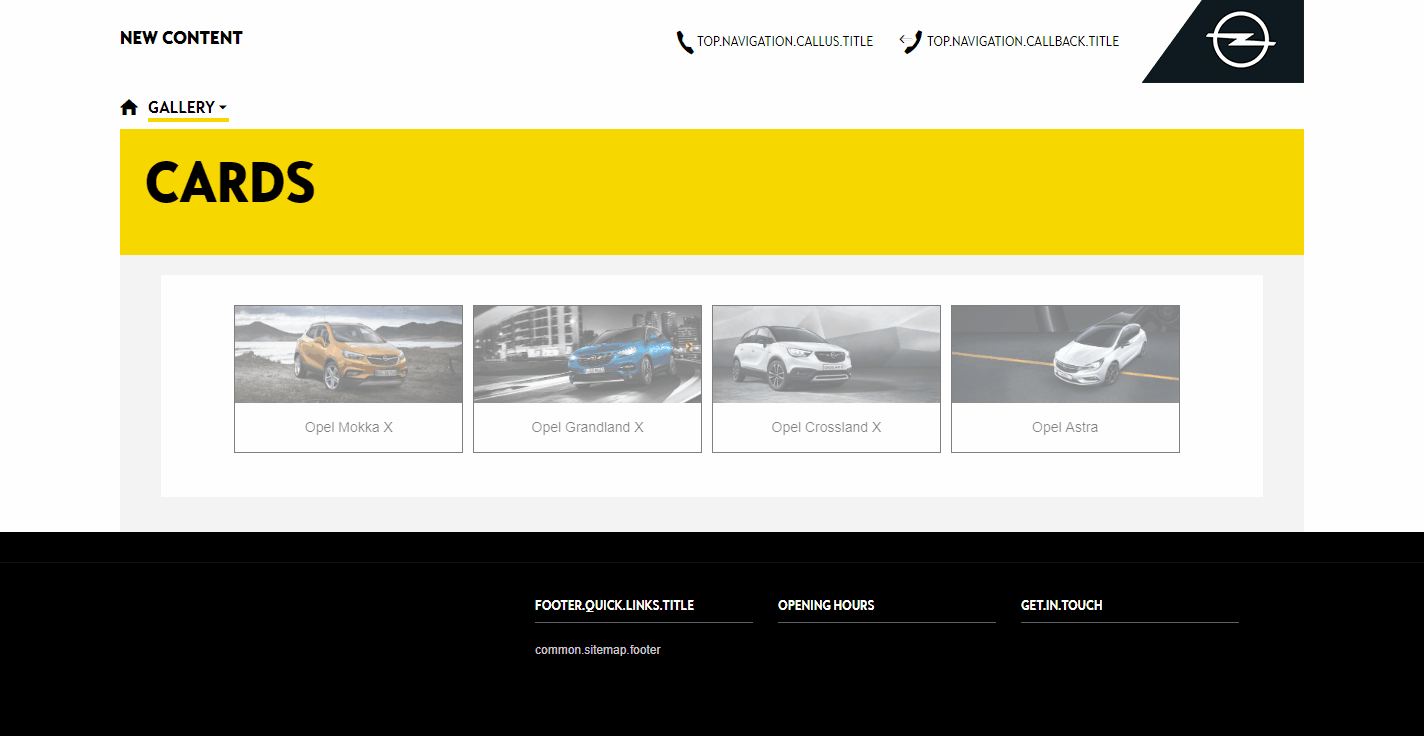Open the common.sitemap.footer link
This screenshot has height=736, width=1424.
tap(598, 650)
